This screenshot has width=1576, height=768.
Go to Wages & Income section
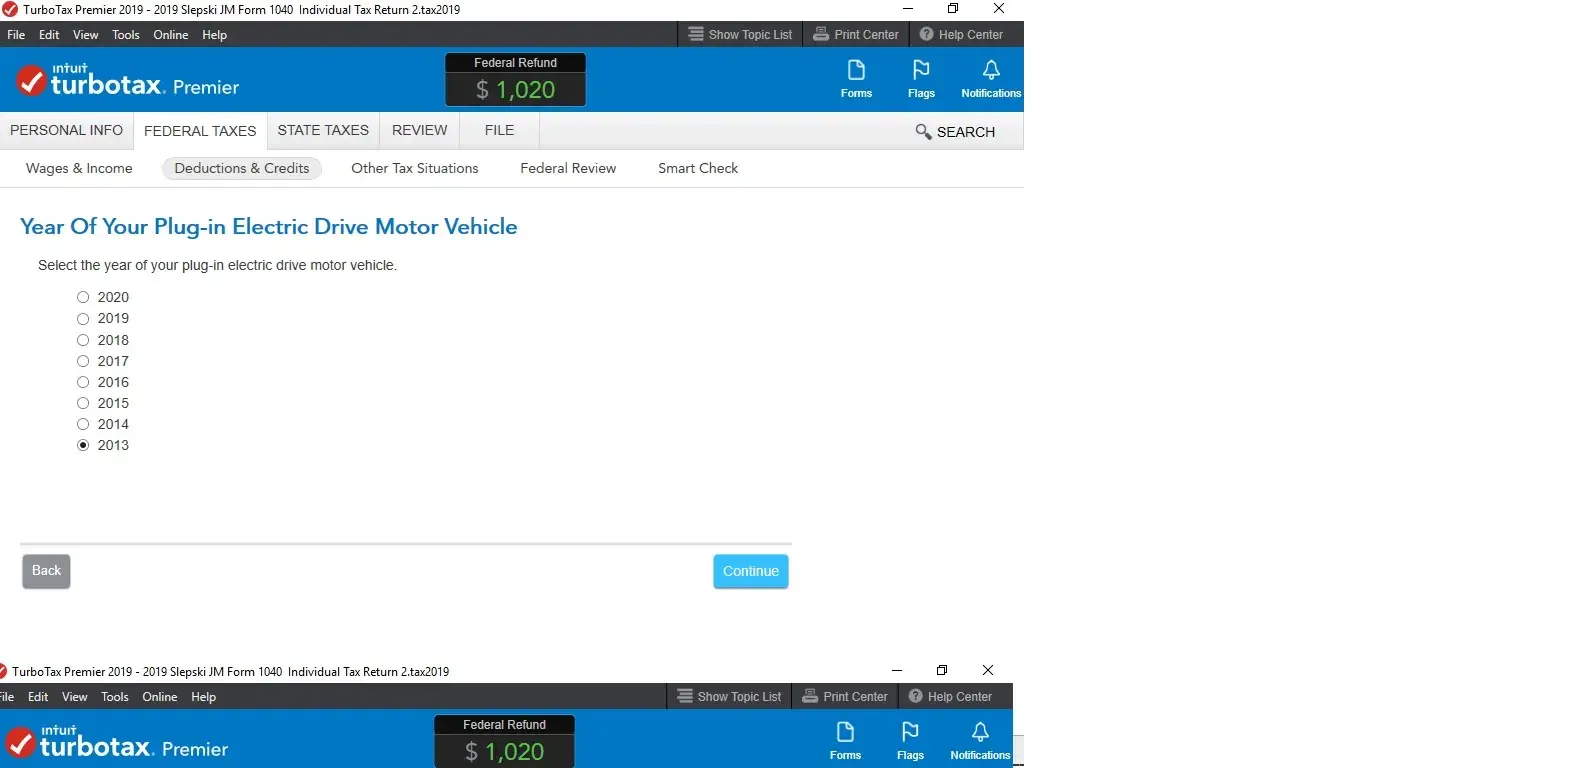coord(79,168)
